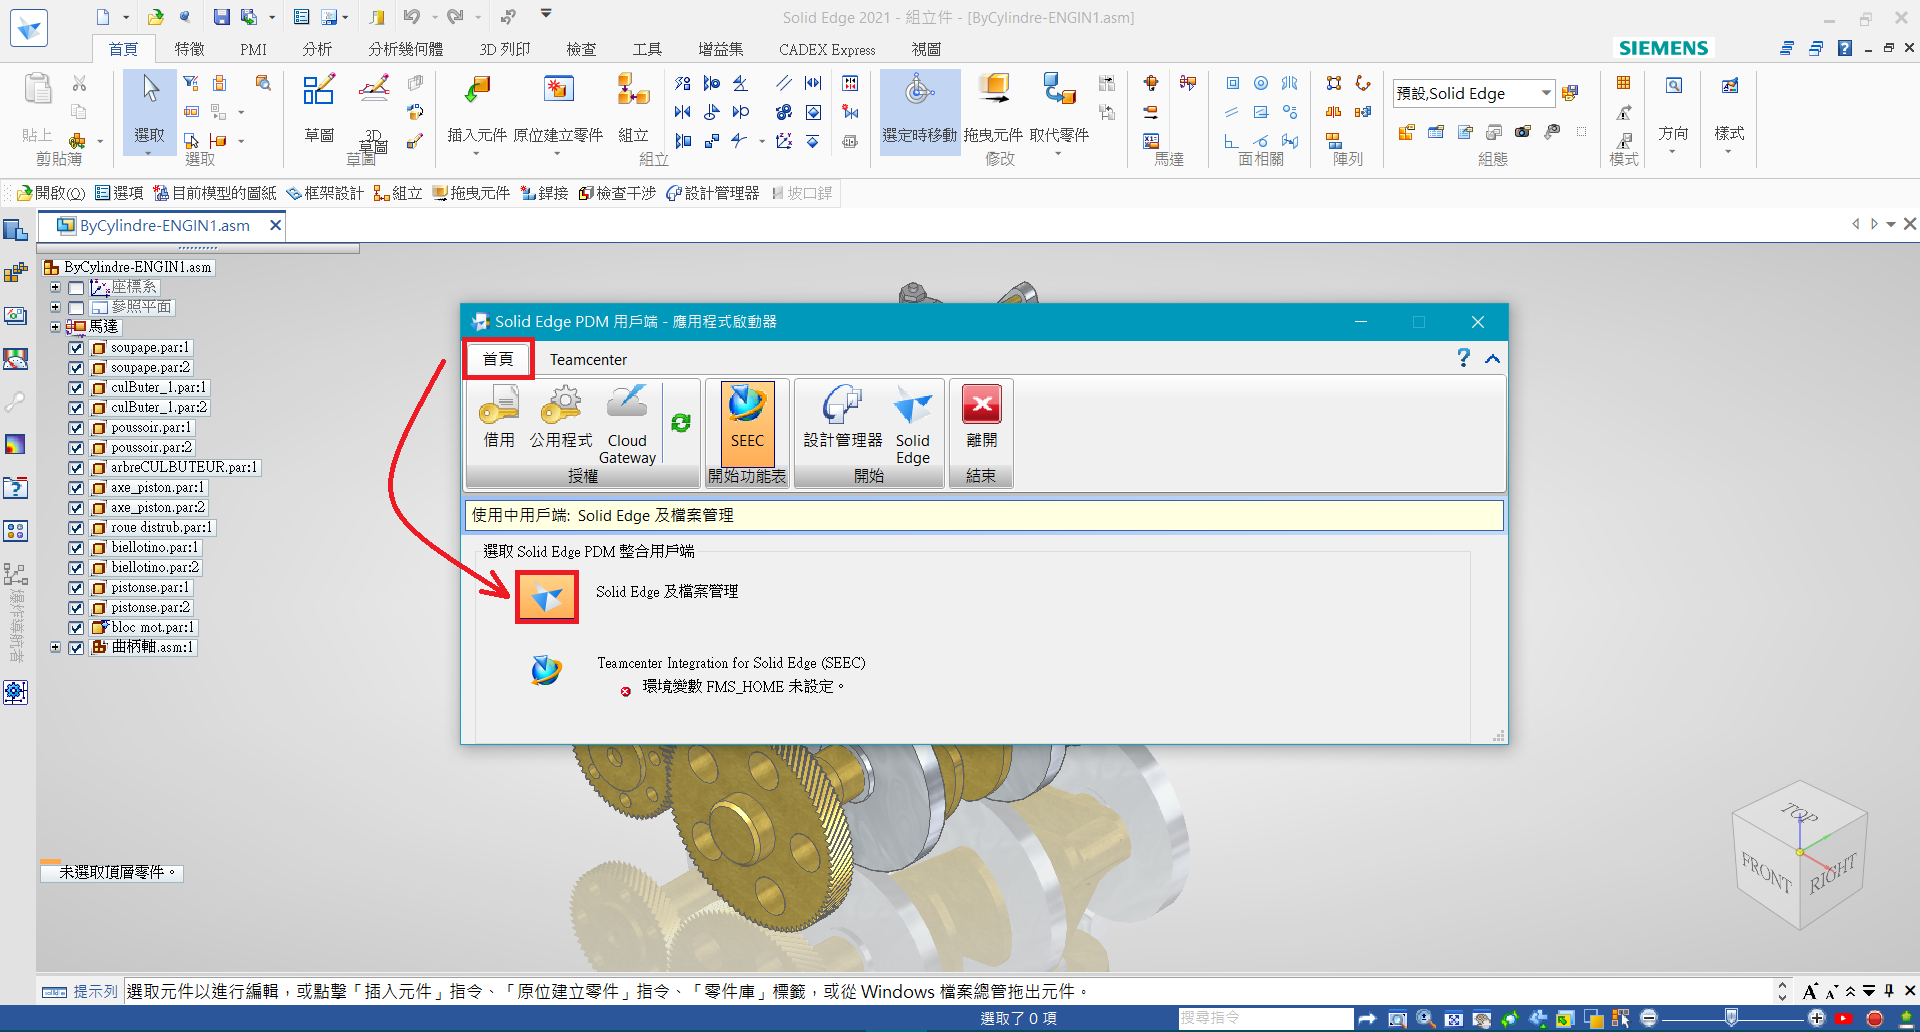Click 銲接 command bar button
This screenshot has height=1032, width=1920.
point(545,193)
